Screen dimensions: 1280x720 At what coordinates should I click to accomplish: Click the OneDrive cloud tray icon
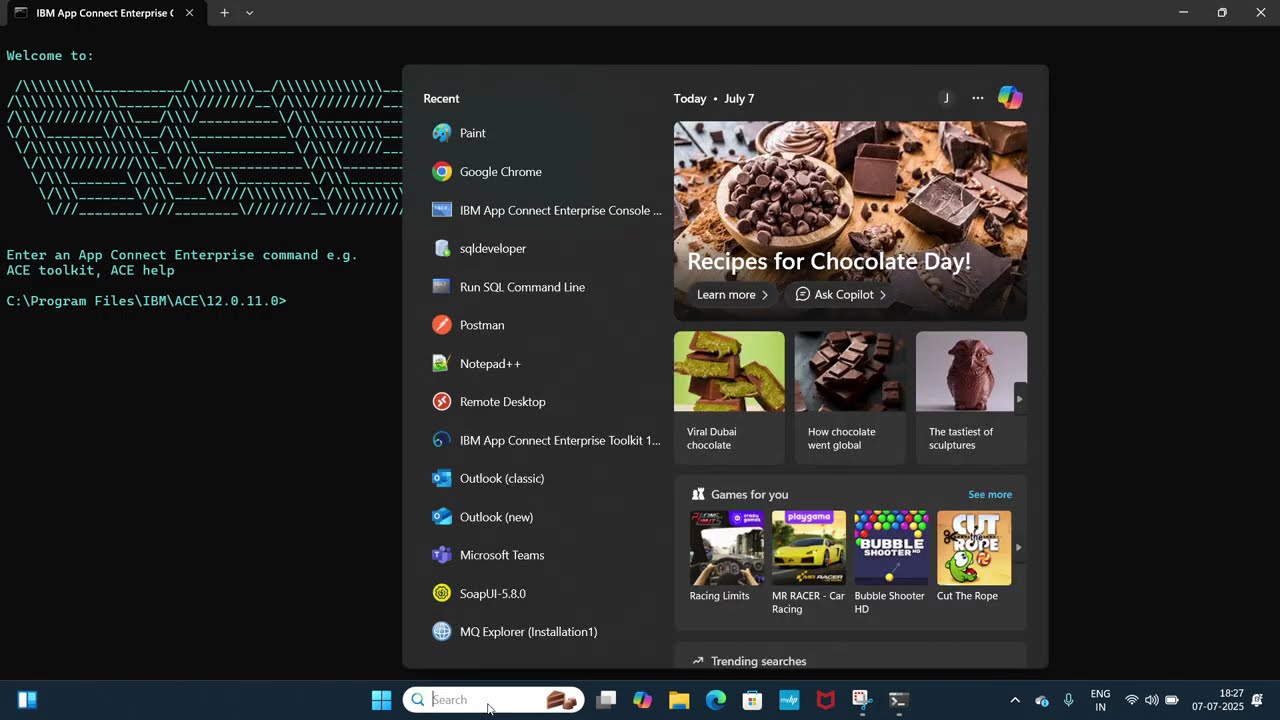coord(1042,700)
